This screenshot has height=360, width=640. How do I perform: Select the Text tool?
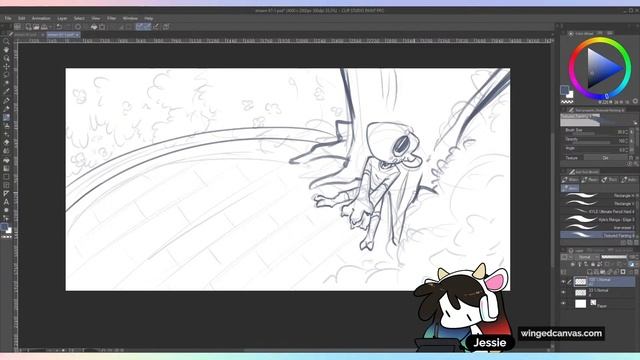6,202
